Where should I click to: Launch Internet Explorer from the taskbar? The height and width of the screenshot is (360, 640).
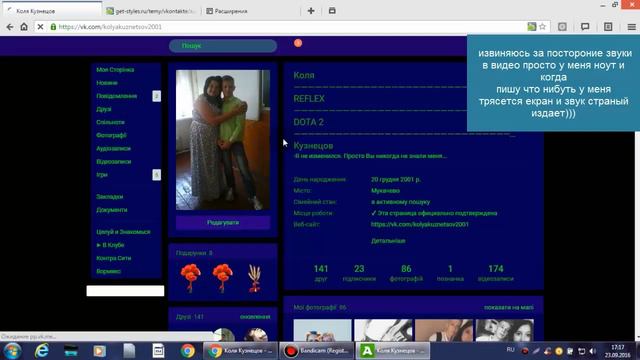click(x=42, y=351)
